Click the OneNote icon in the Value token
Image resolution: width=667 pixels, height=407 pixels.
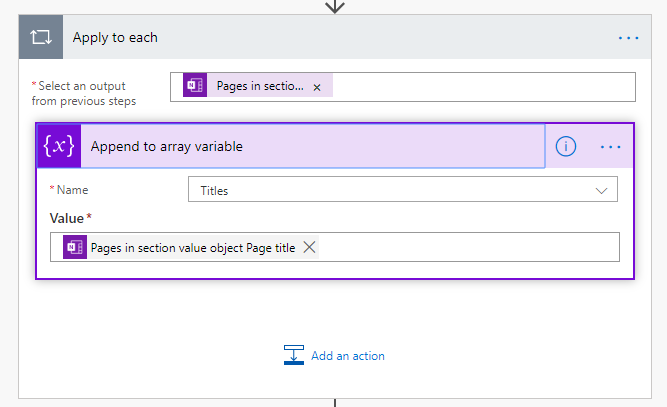click(75, 247)
